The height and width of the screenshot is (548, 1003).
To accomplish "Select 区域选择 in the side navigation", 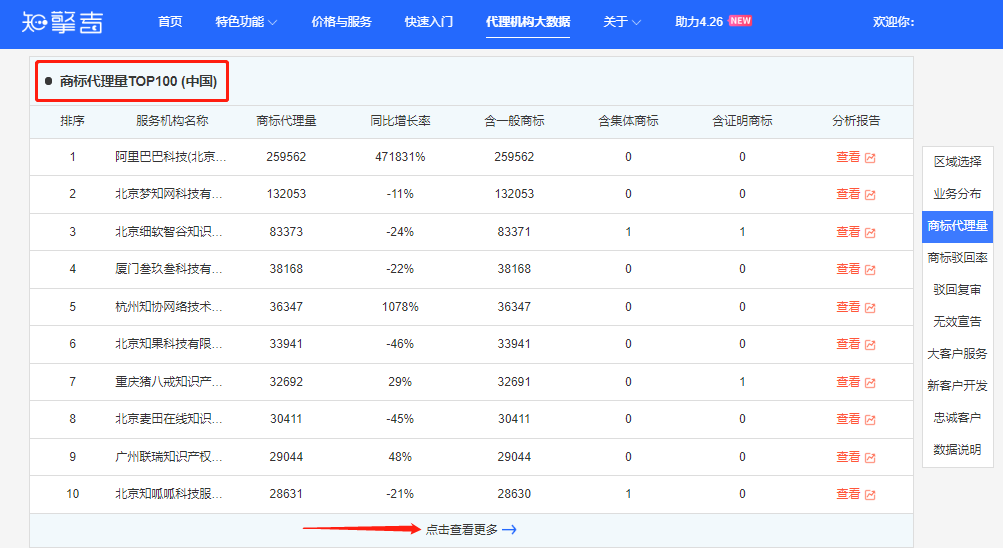I will click(x=957, y=162).
